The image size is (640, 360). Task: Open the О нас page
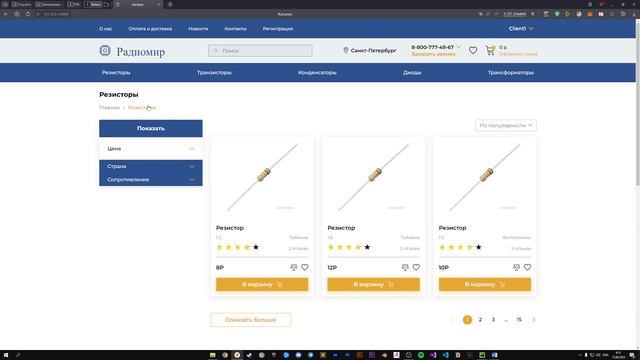coord(106,29)
